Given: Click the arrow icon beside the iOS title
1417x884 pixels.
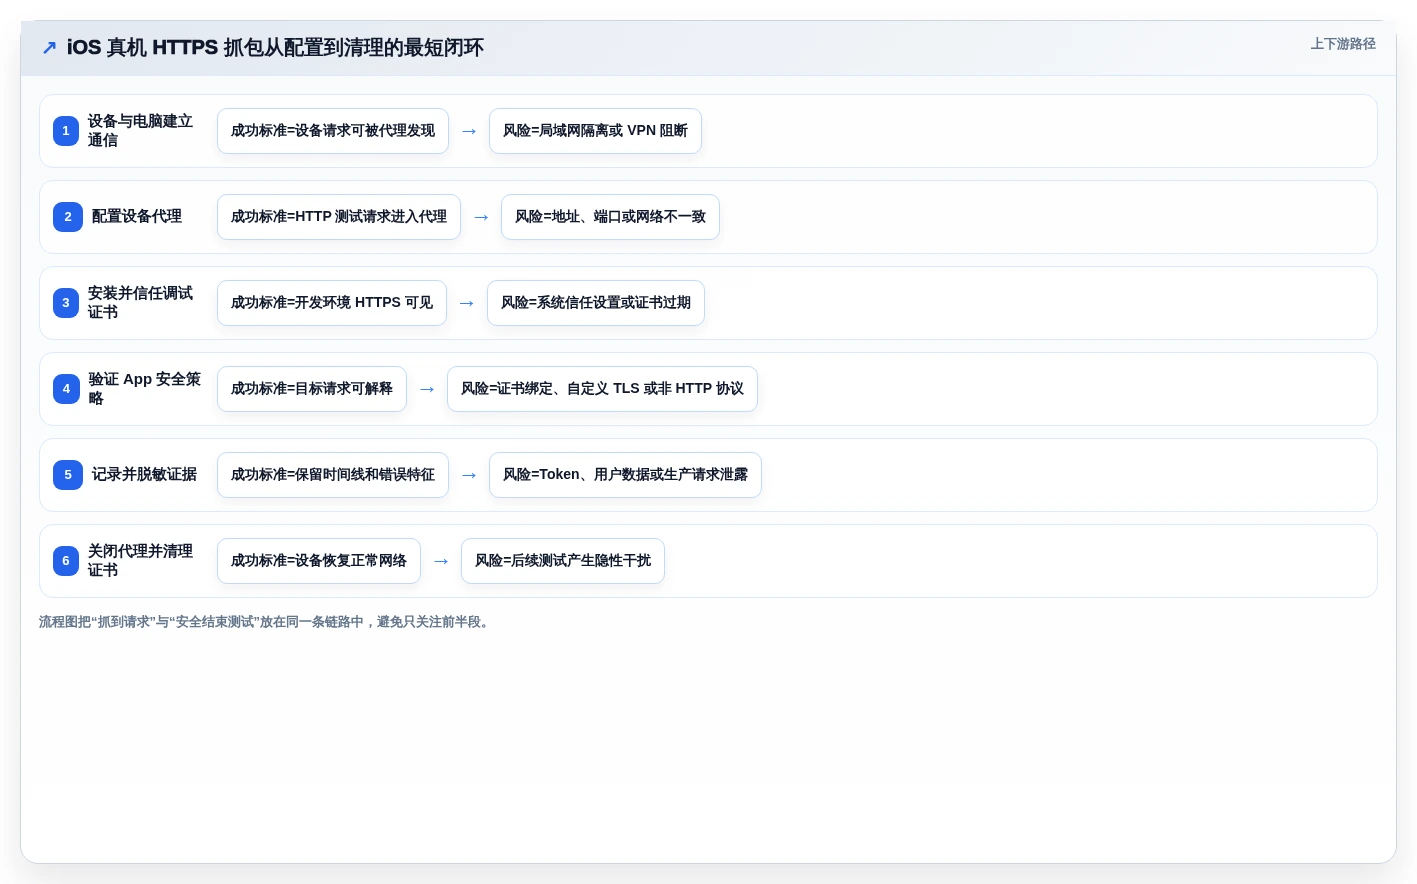Looking at the screenshot, I should click(49, 48).
